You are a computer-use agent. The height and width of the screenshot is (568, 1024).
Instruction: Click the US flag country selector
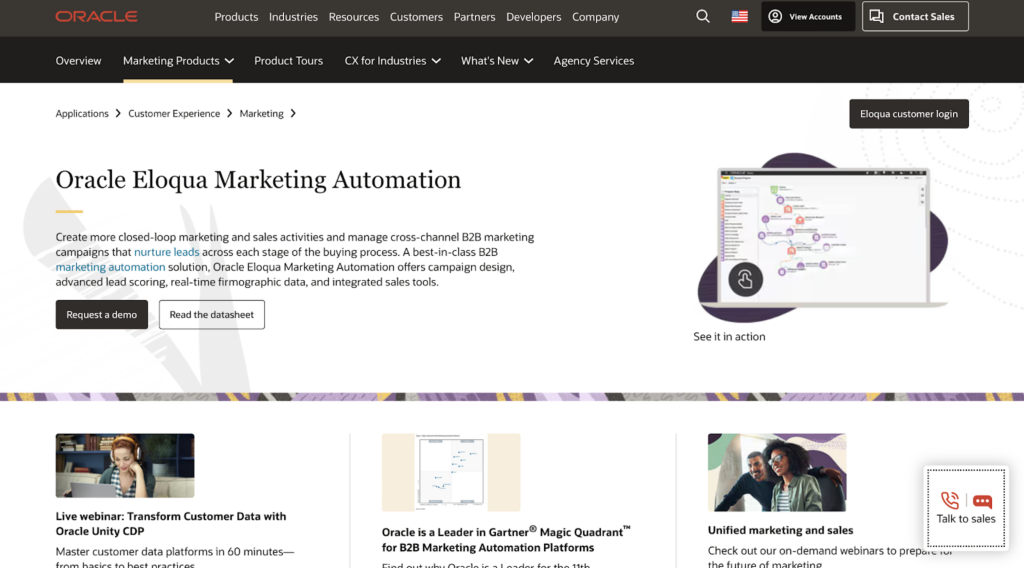click(739, 16)
